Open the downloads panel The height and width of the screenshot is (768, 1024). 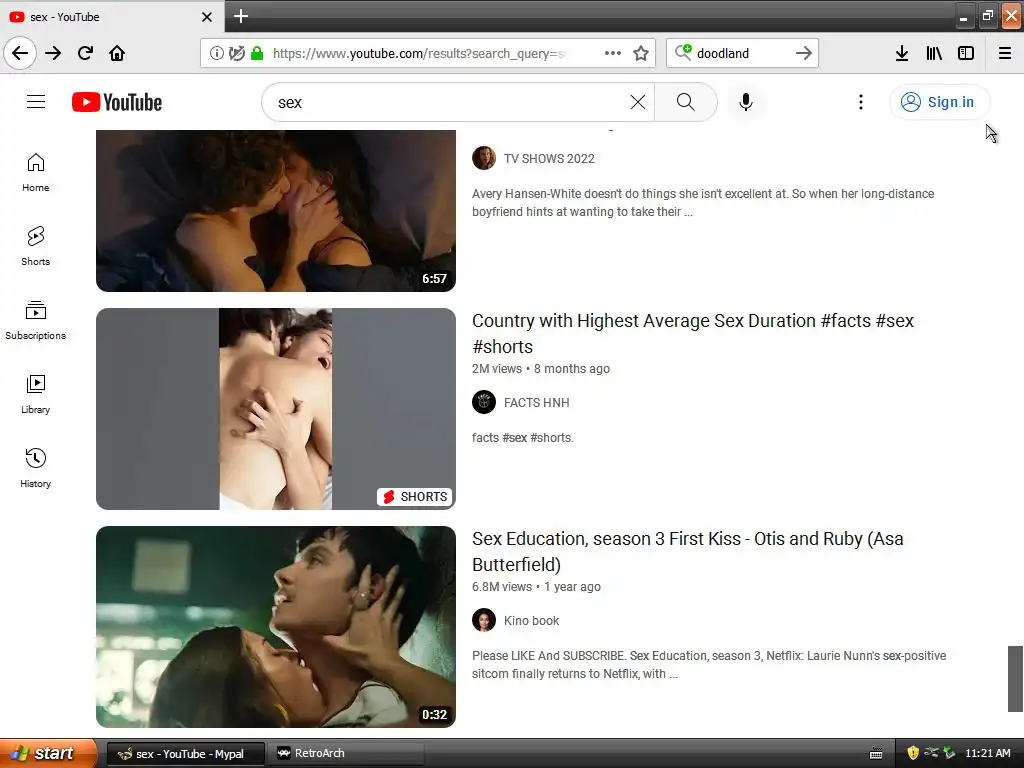pos(902,53)
